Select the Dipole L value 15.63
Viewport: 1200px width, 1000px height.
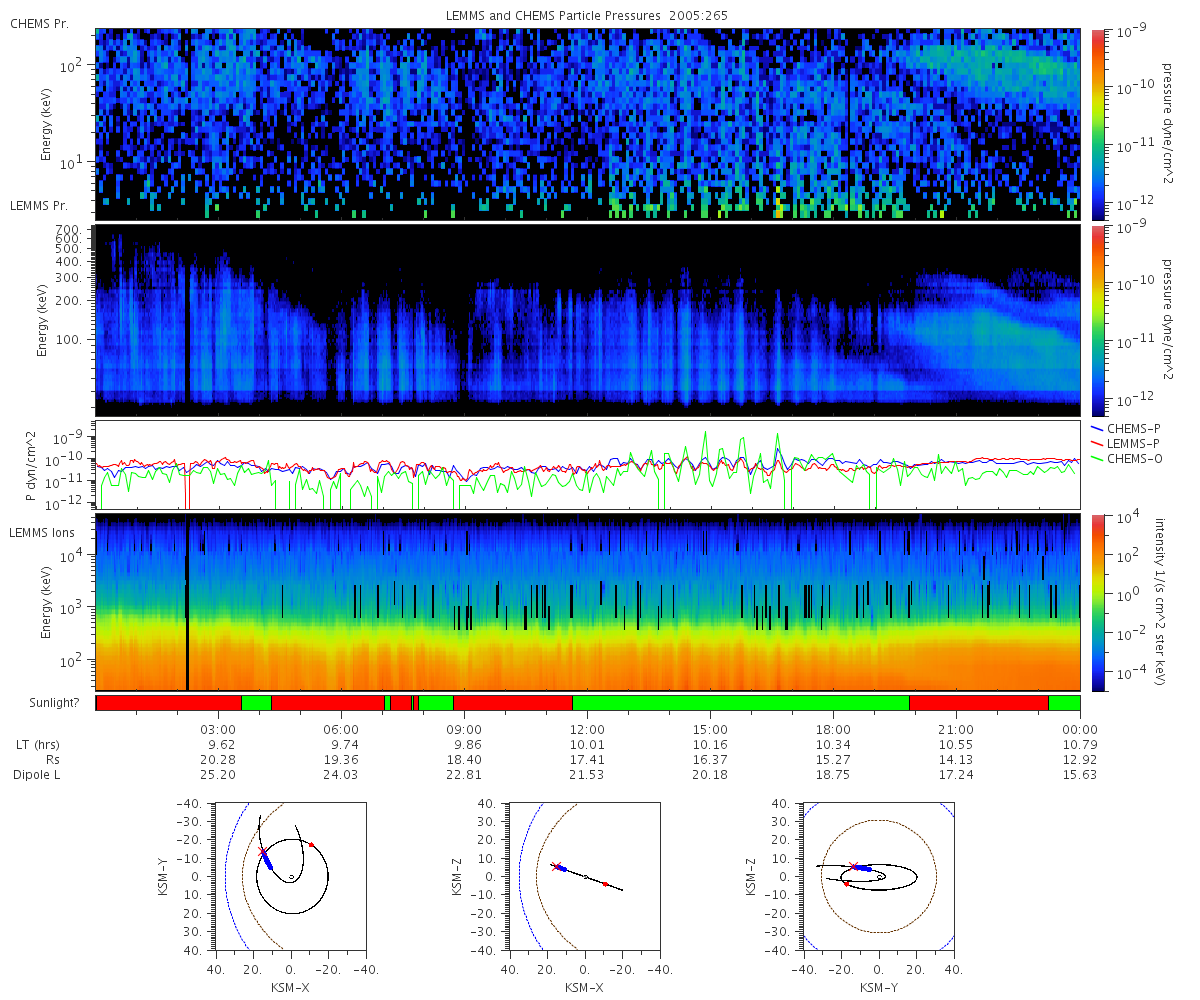point(1080,775)
